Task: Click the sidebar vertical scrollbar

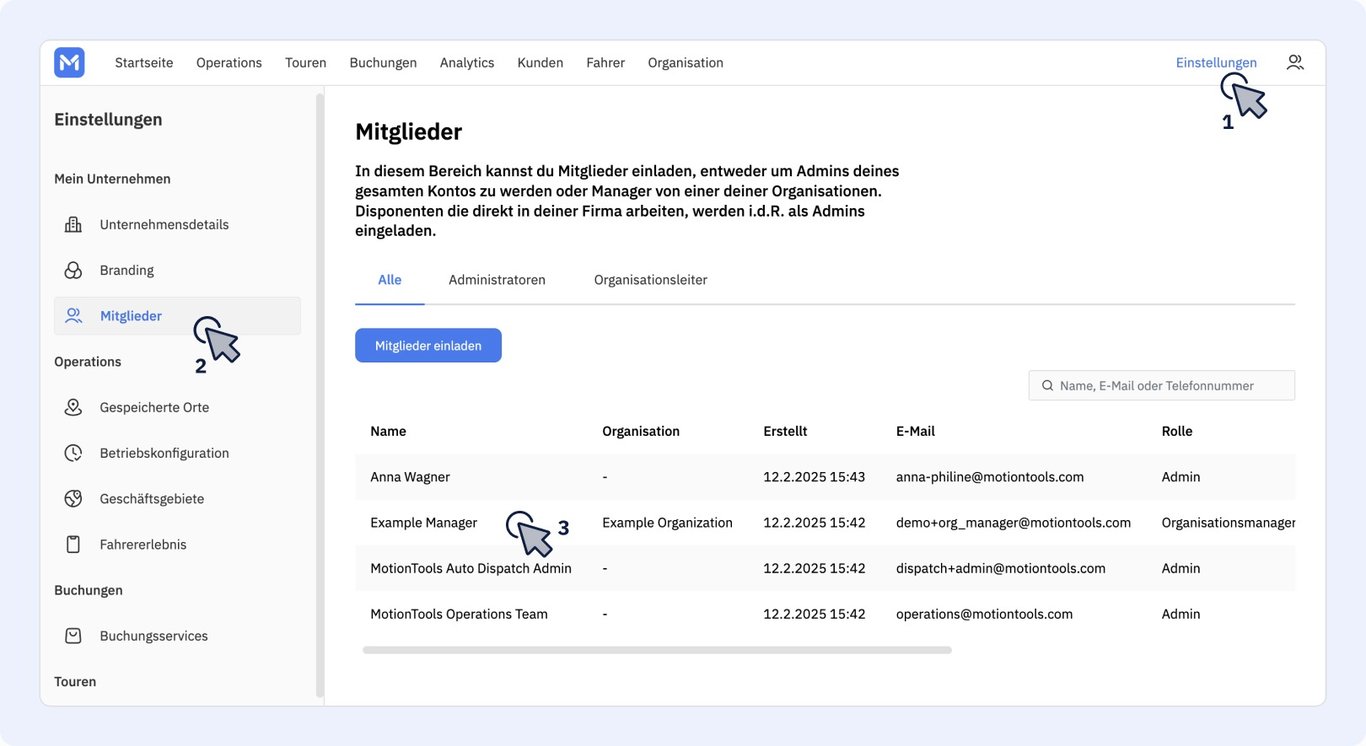Action: [x=320, y=395]
